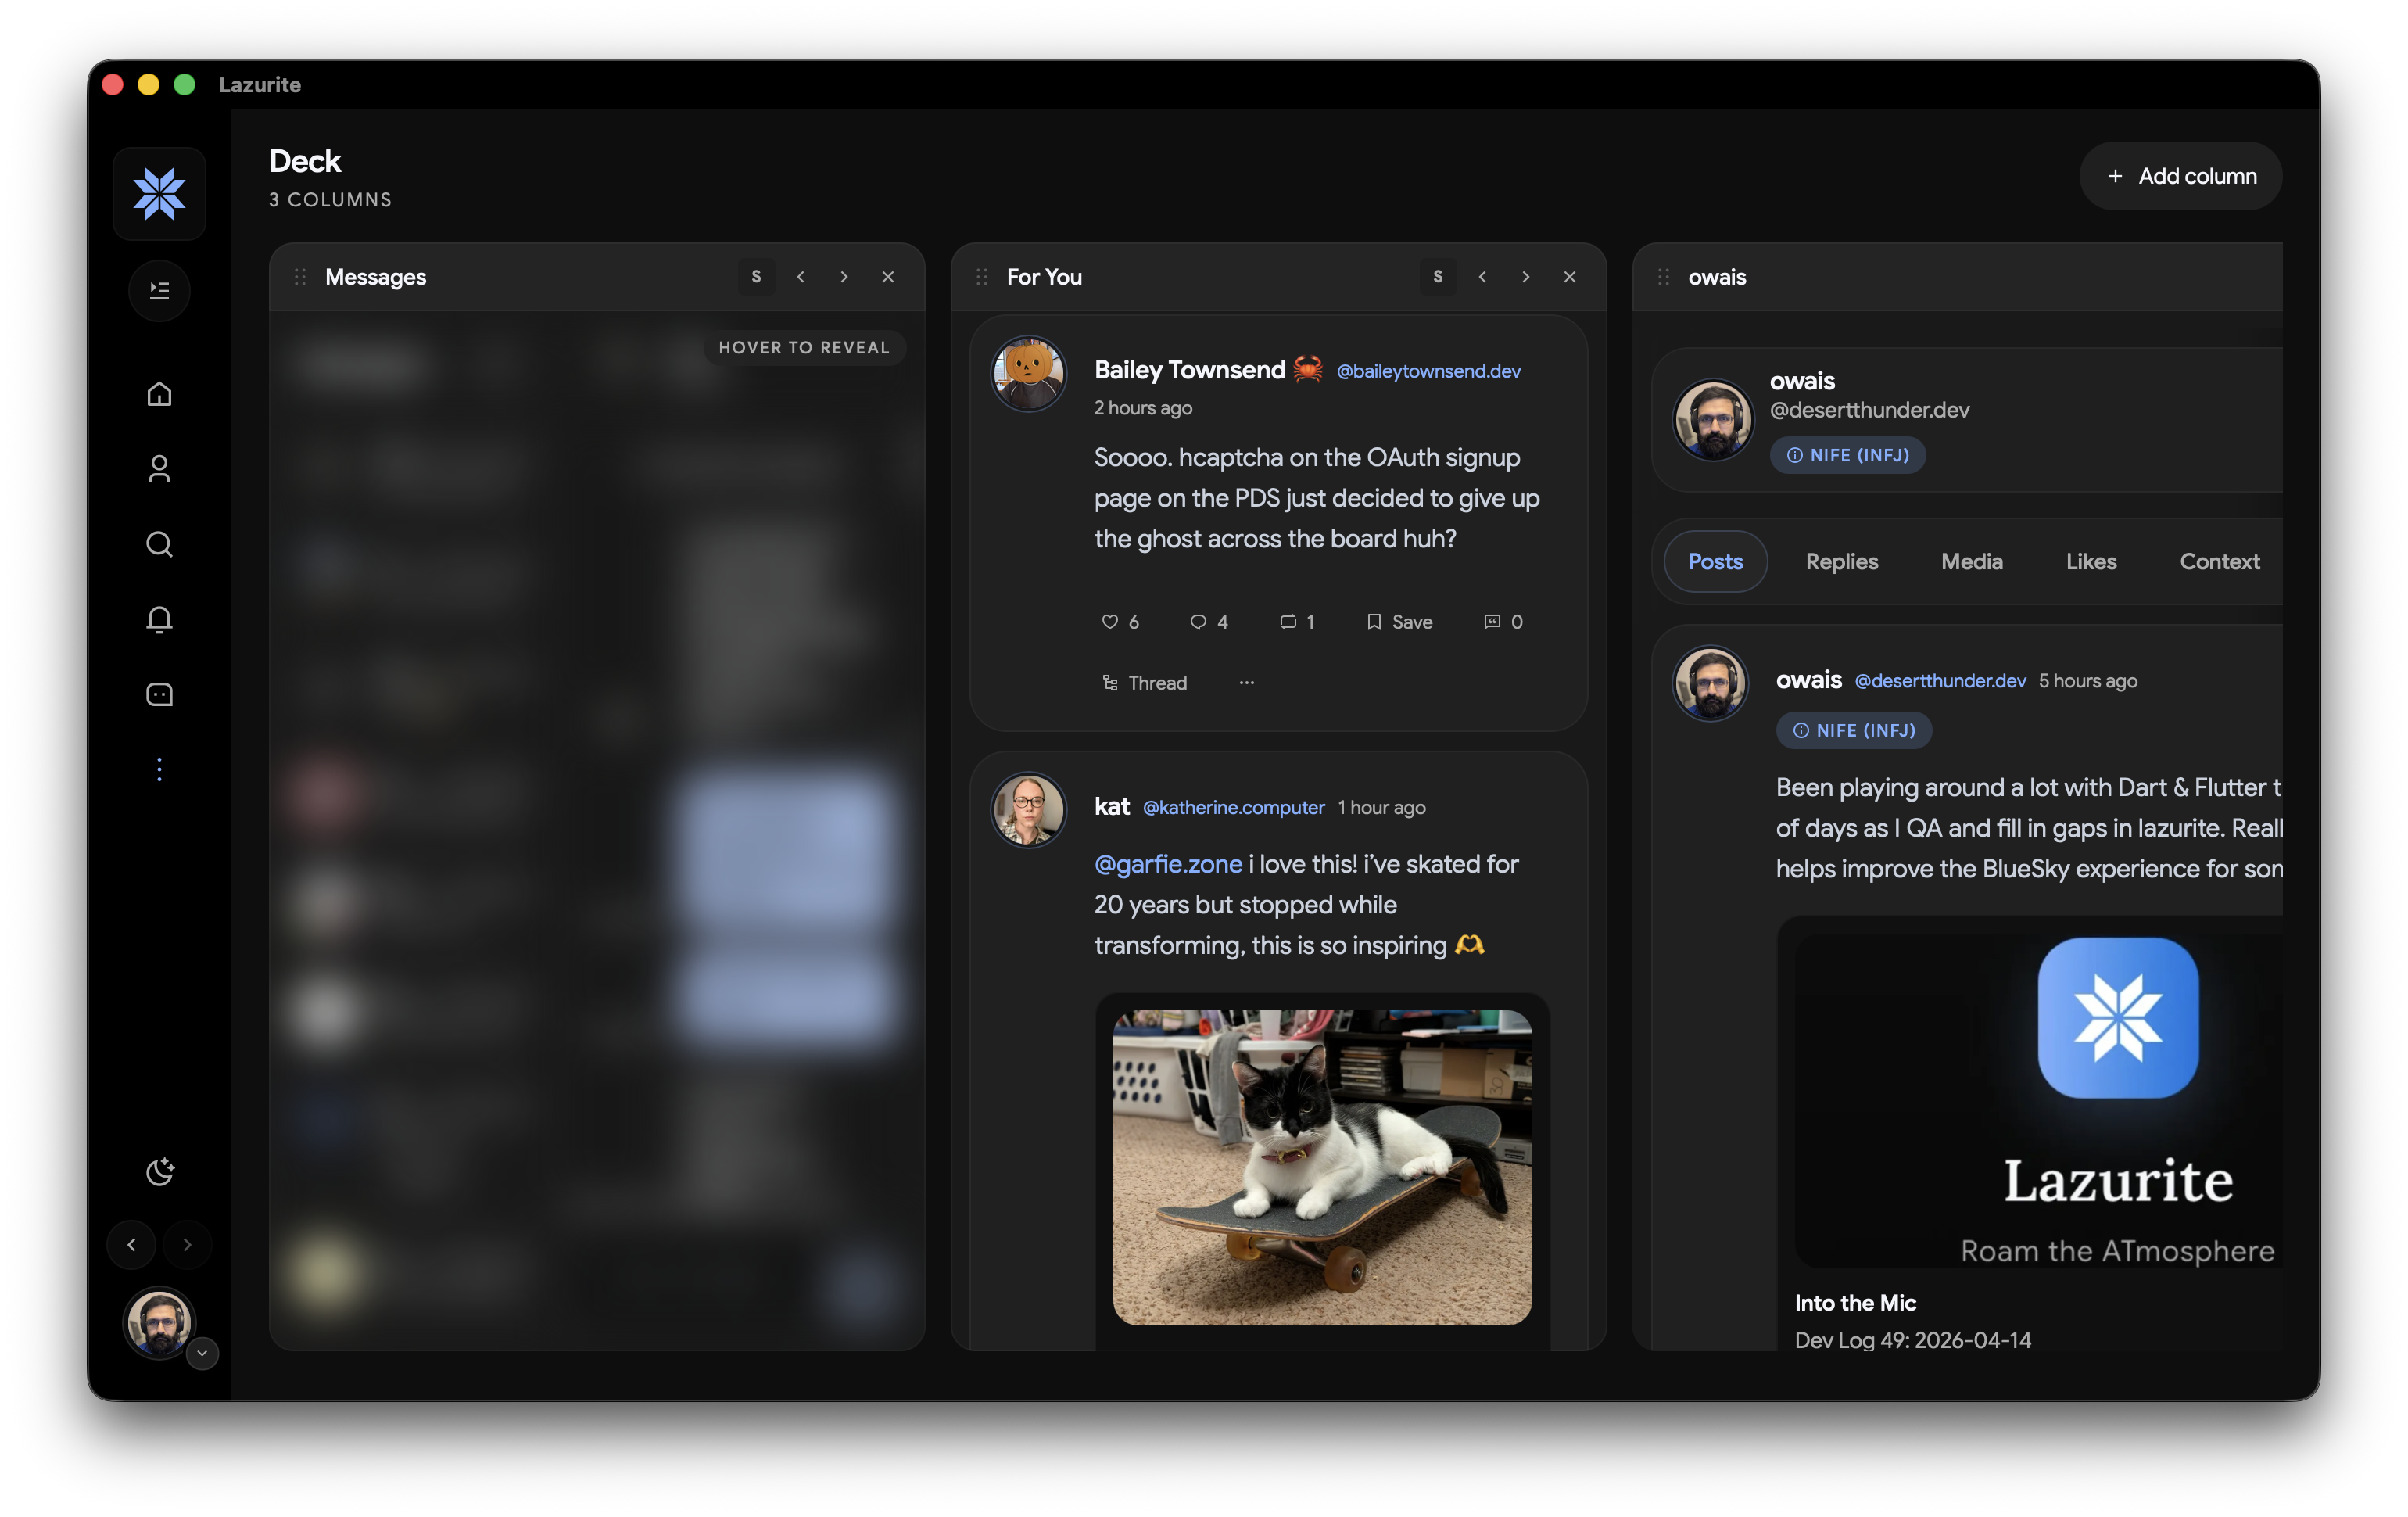The height and width of the screenshot is (1517, 2408).
Task: Select the Posts tab
Action: click(x=1715, y=561)
